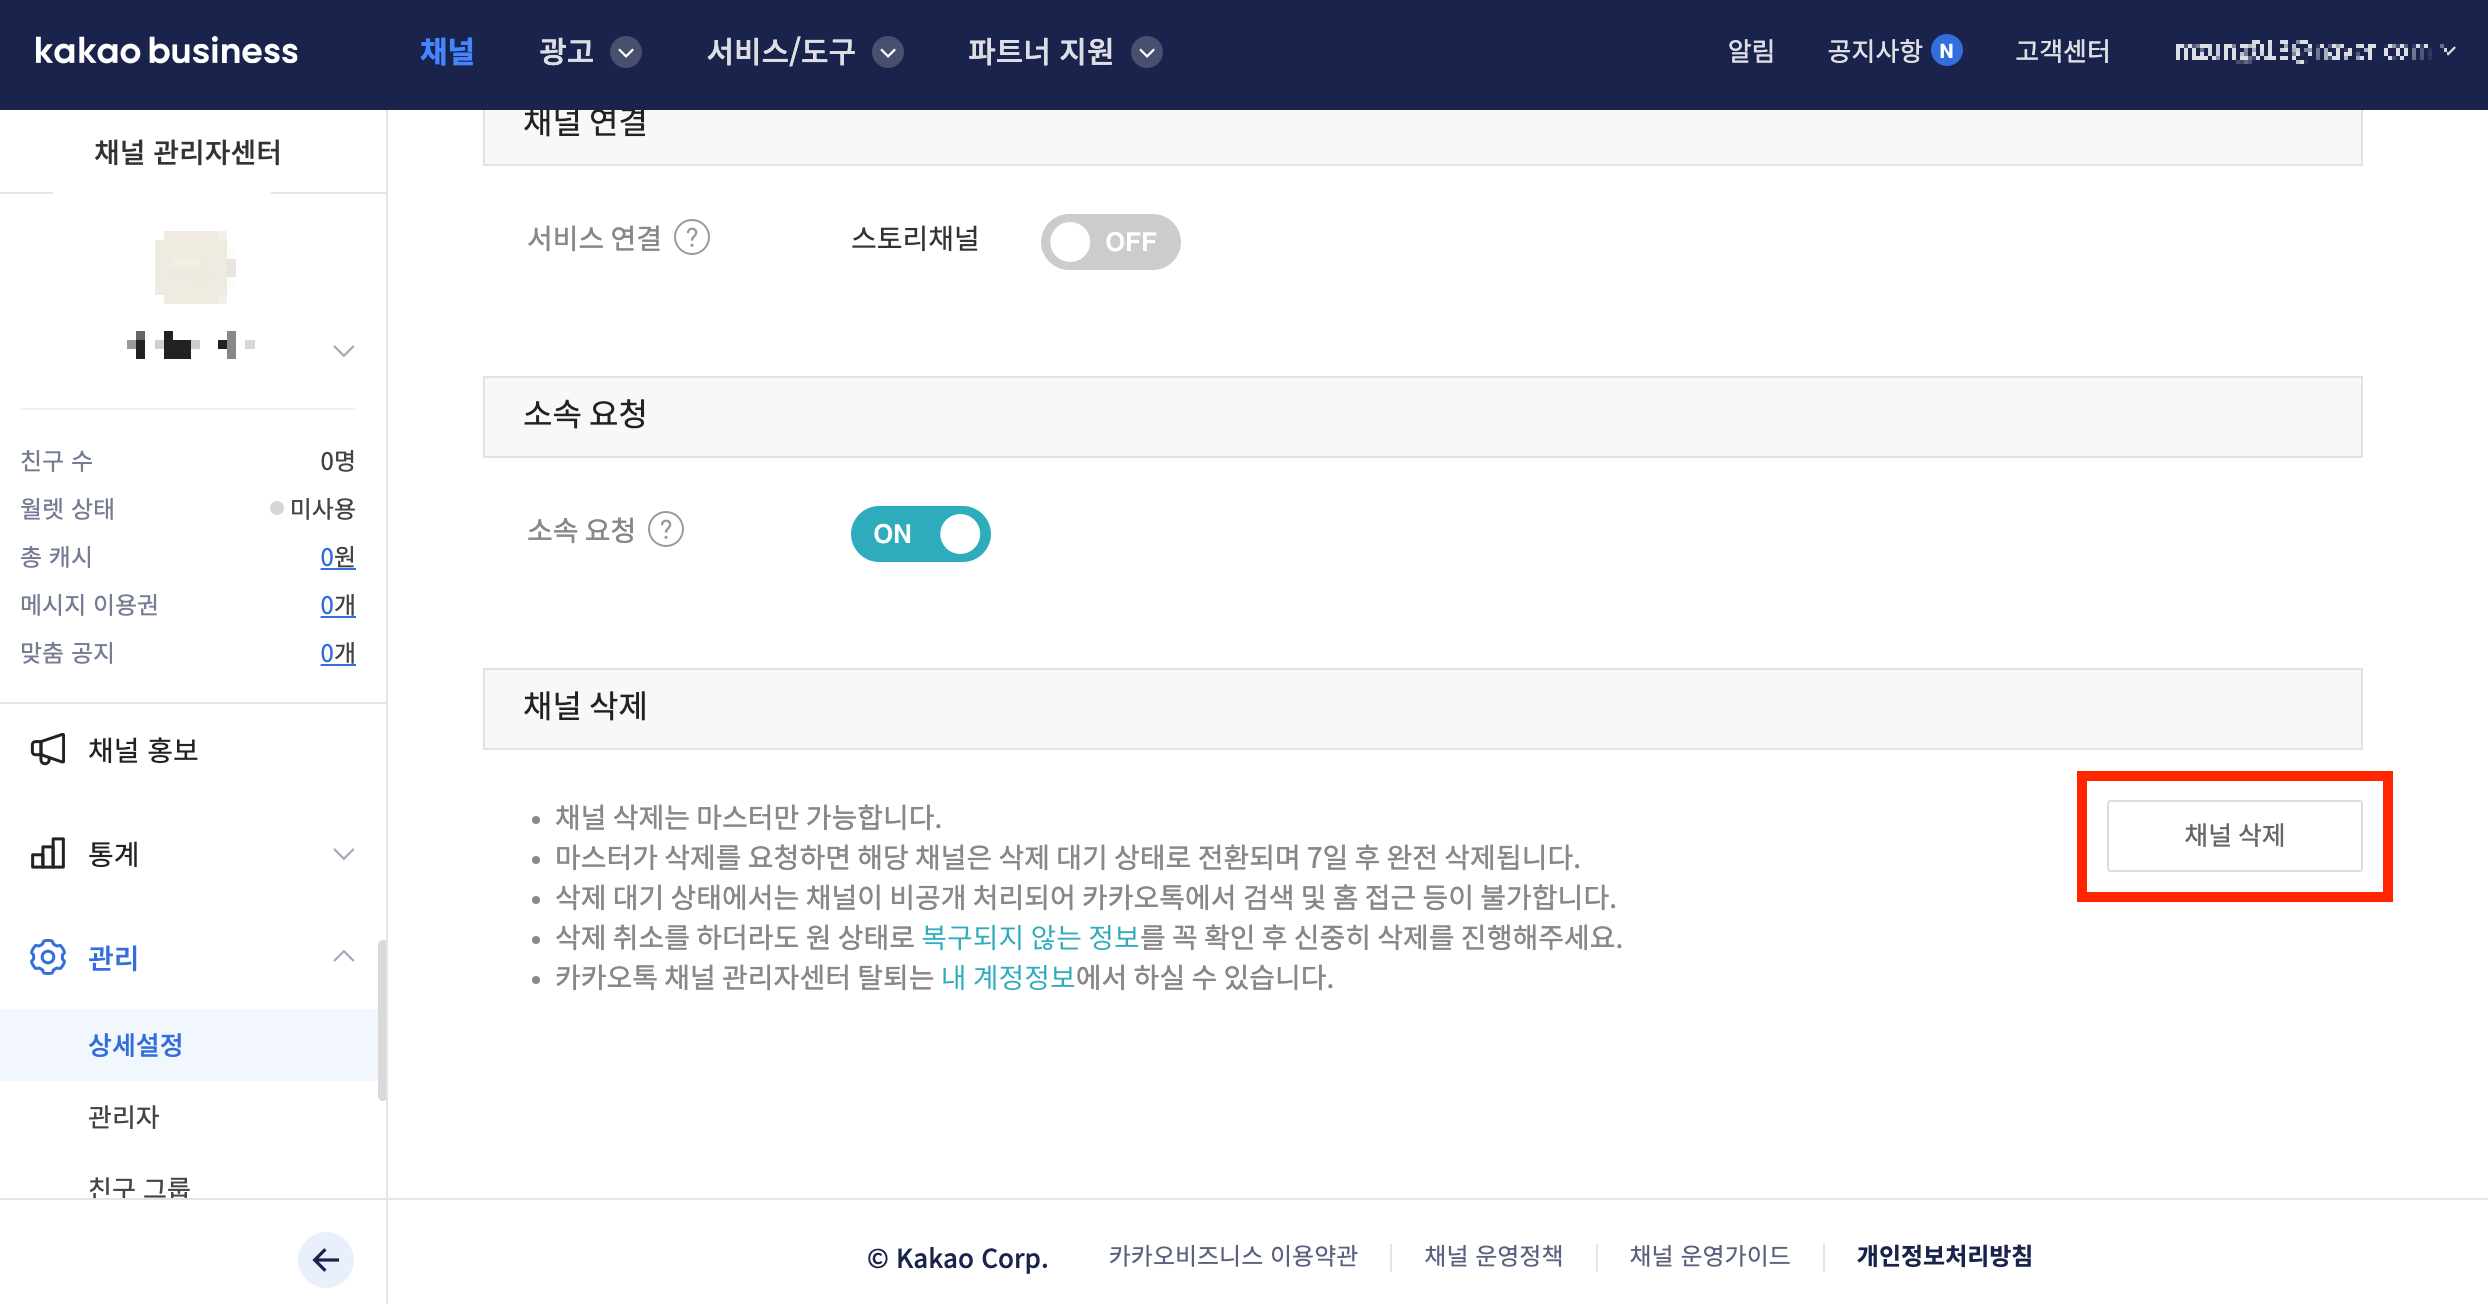Screen dimensions: 2488x1304
Task: Click the N badge beside 공지사항
Action: 1946,51
